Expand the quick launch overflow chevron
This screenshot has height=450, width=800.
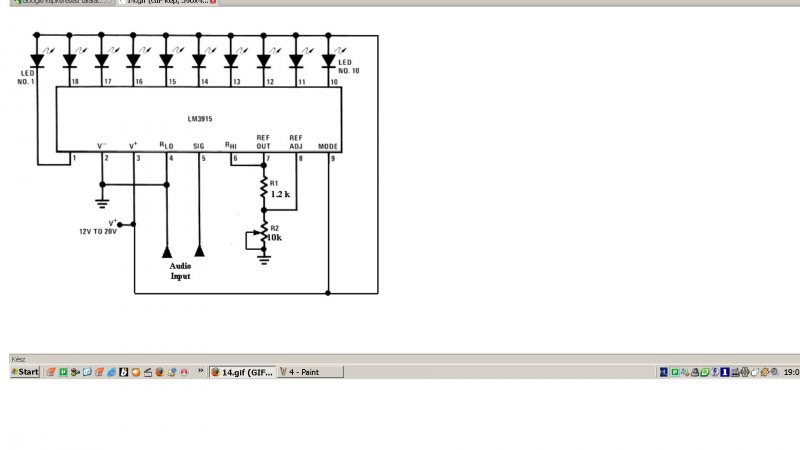pyautogui.click(x=201, y=371)
